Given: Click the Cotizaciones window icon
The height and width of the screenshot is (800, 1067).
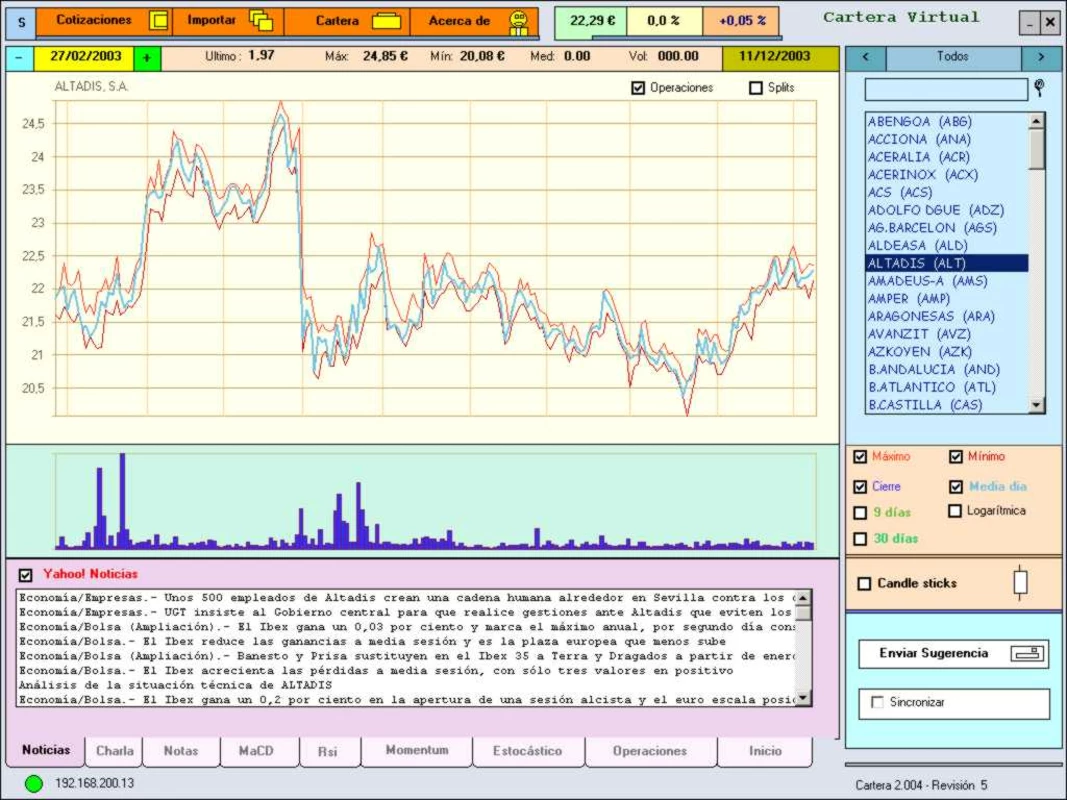Looking at the screenshot, I should point(158,20).
